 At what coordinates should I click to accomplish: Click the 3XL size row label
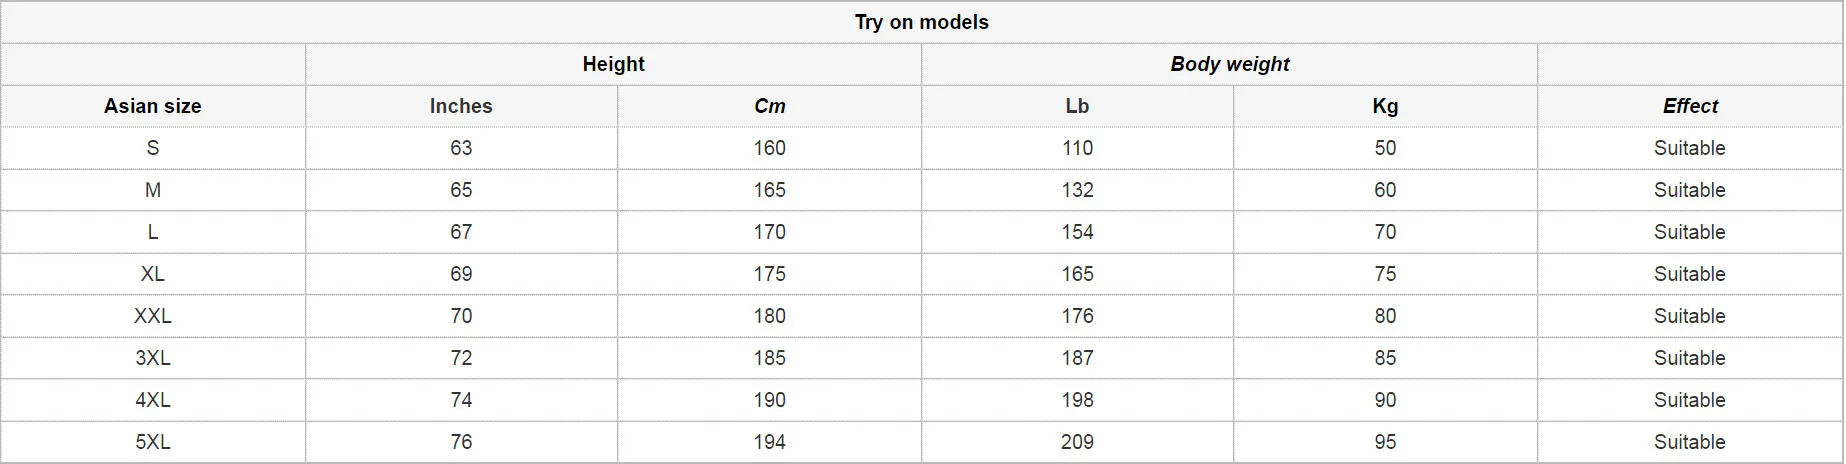point(153,358)
